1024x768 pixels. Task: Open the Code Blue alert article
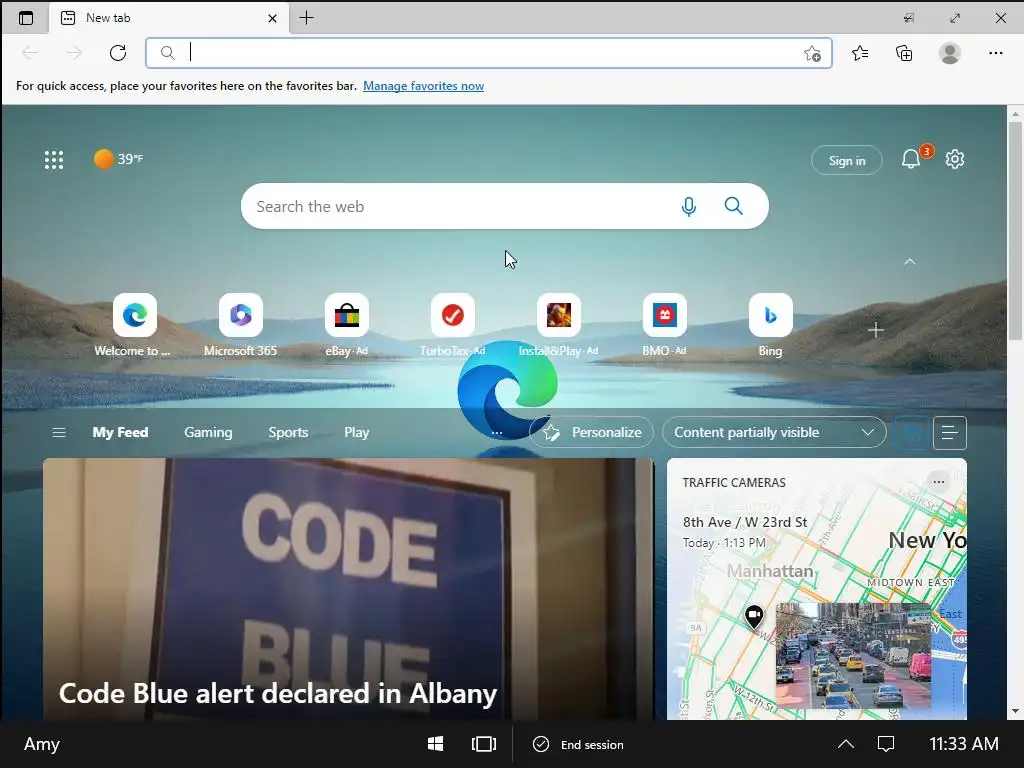(348, 589)
